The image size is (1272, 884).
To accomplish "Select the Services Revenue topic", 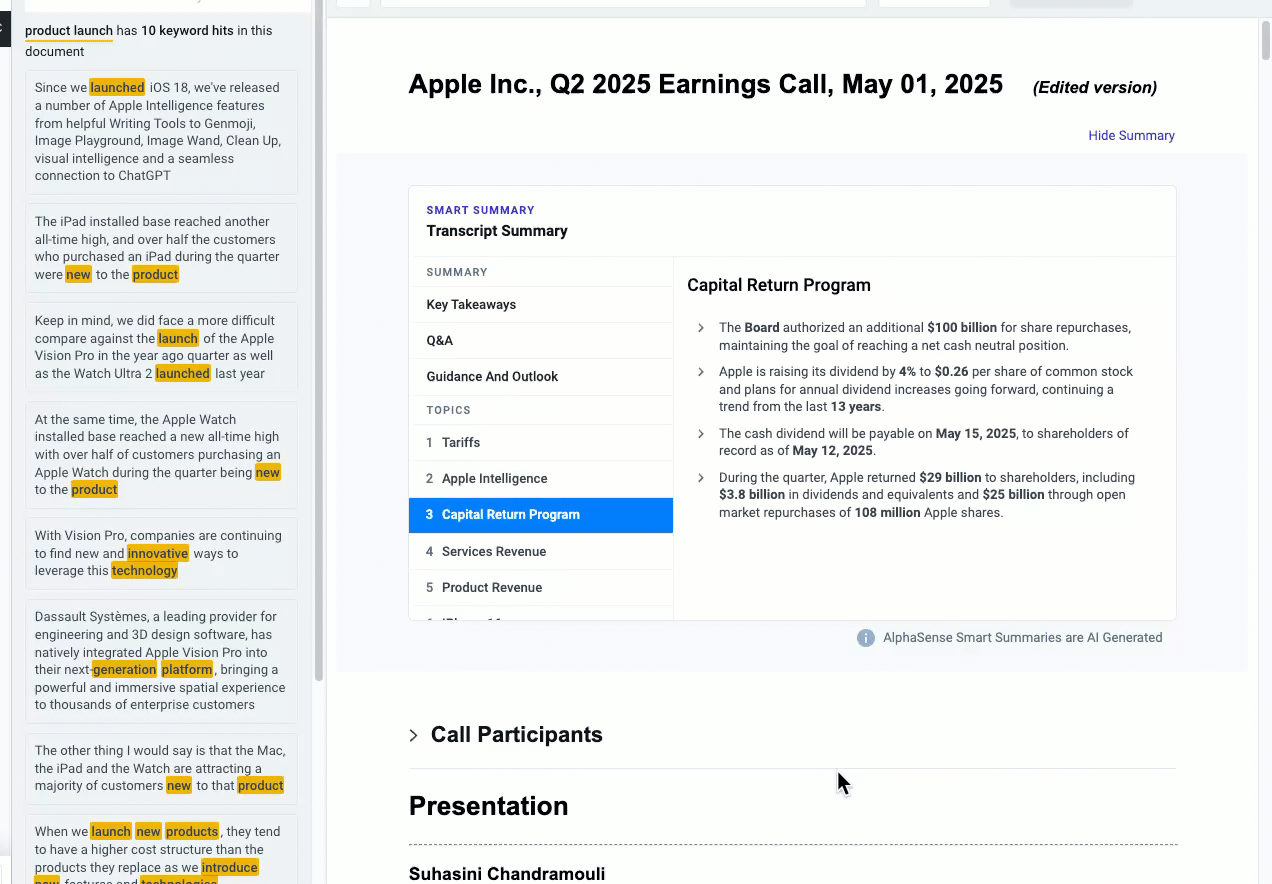I will click(494, 552).
